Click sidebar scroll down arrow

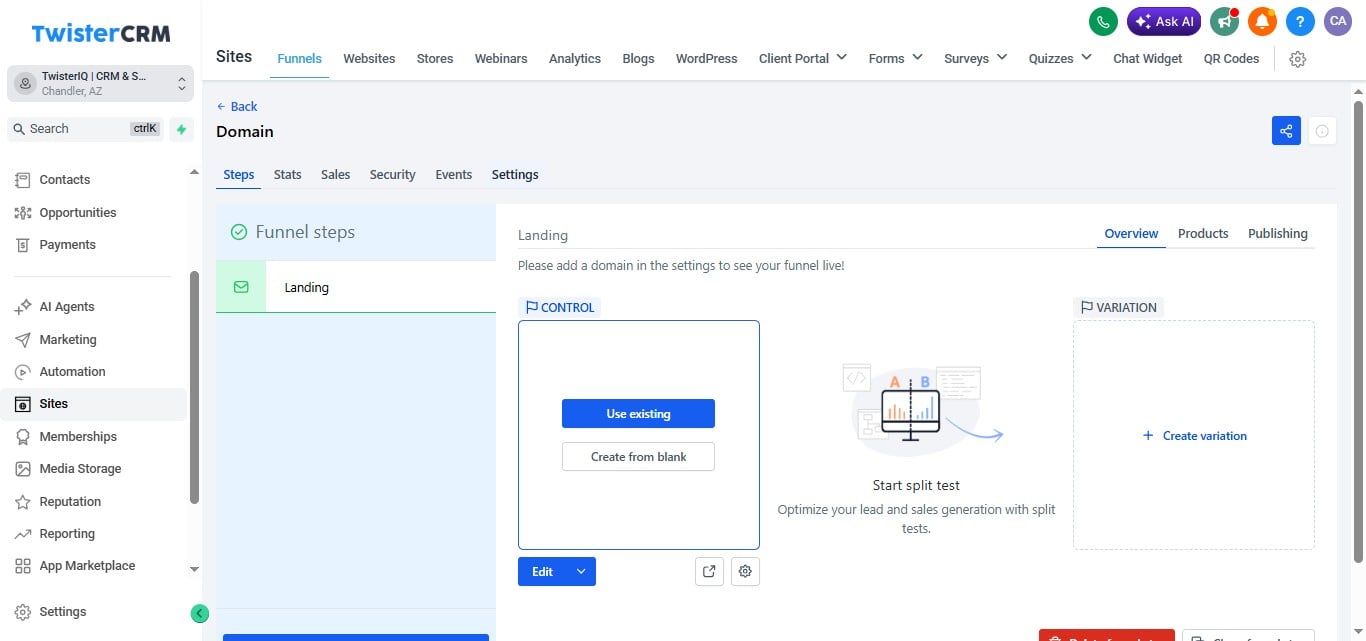point(194,569)
